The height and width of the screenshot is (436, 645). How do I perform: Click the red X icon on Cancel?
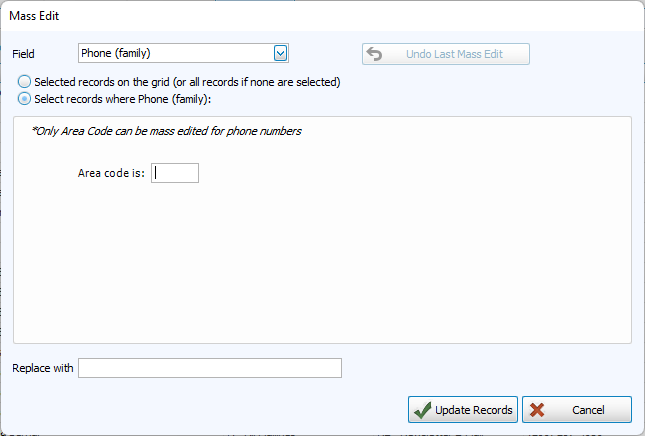click(x=538, y=410)
